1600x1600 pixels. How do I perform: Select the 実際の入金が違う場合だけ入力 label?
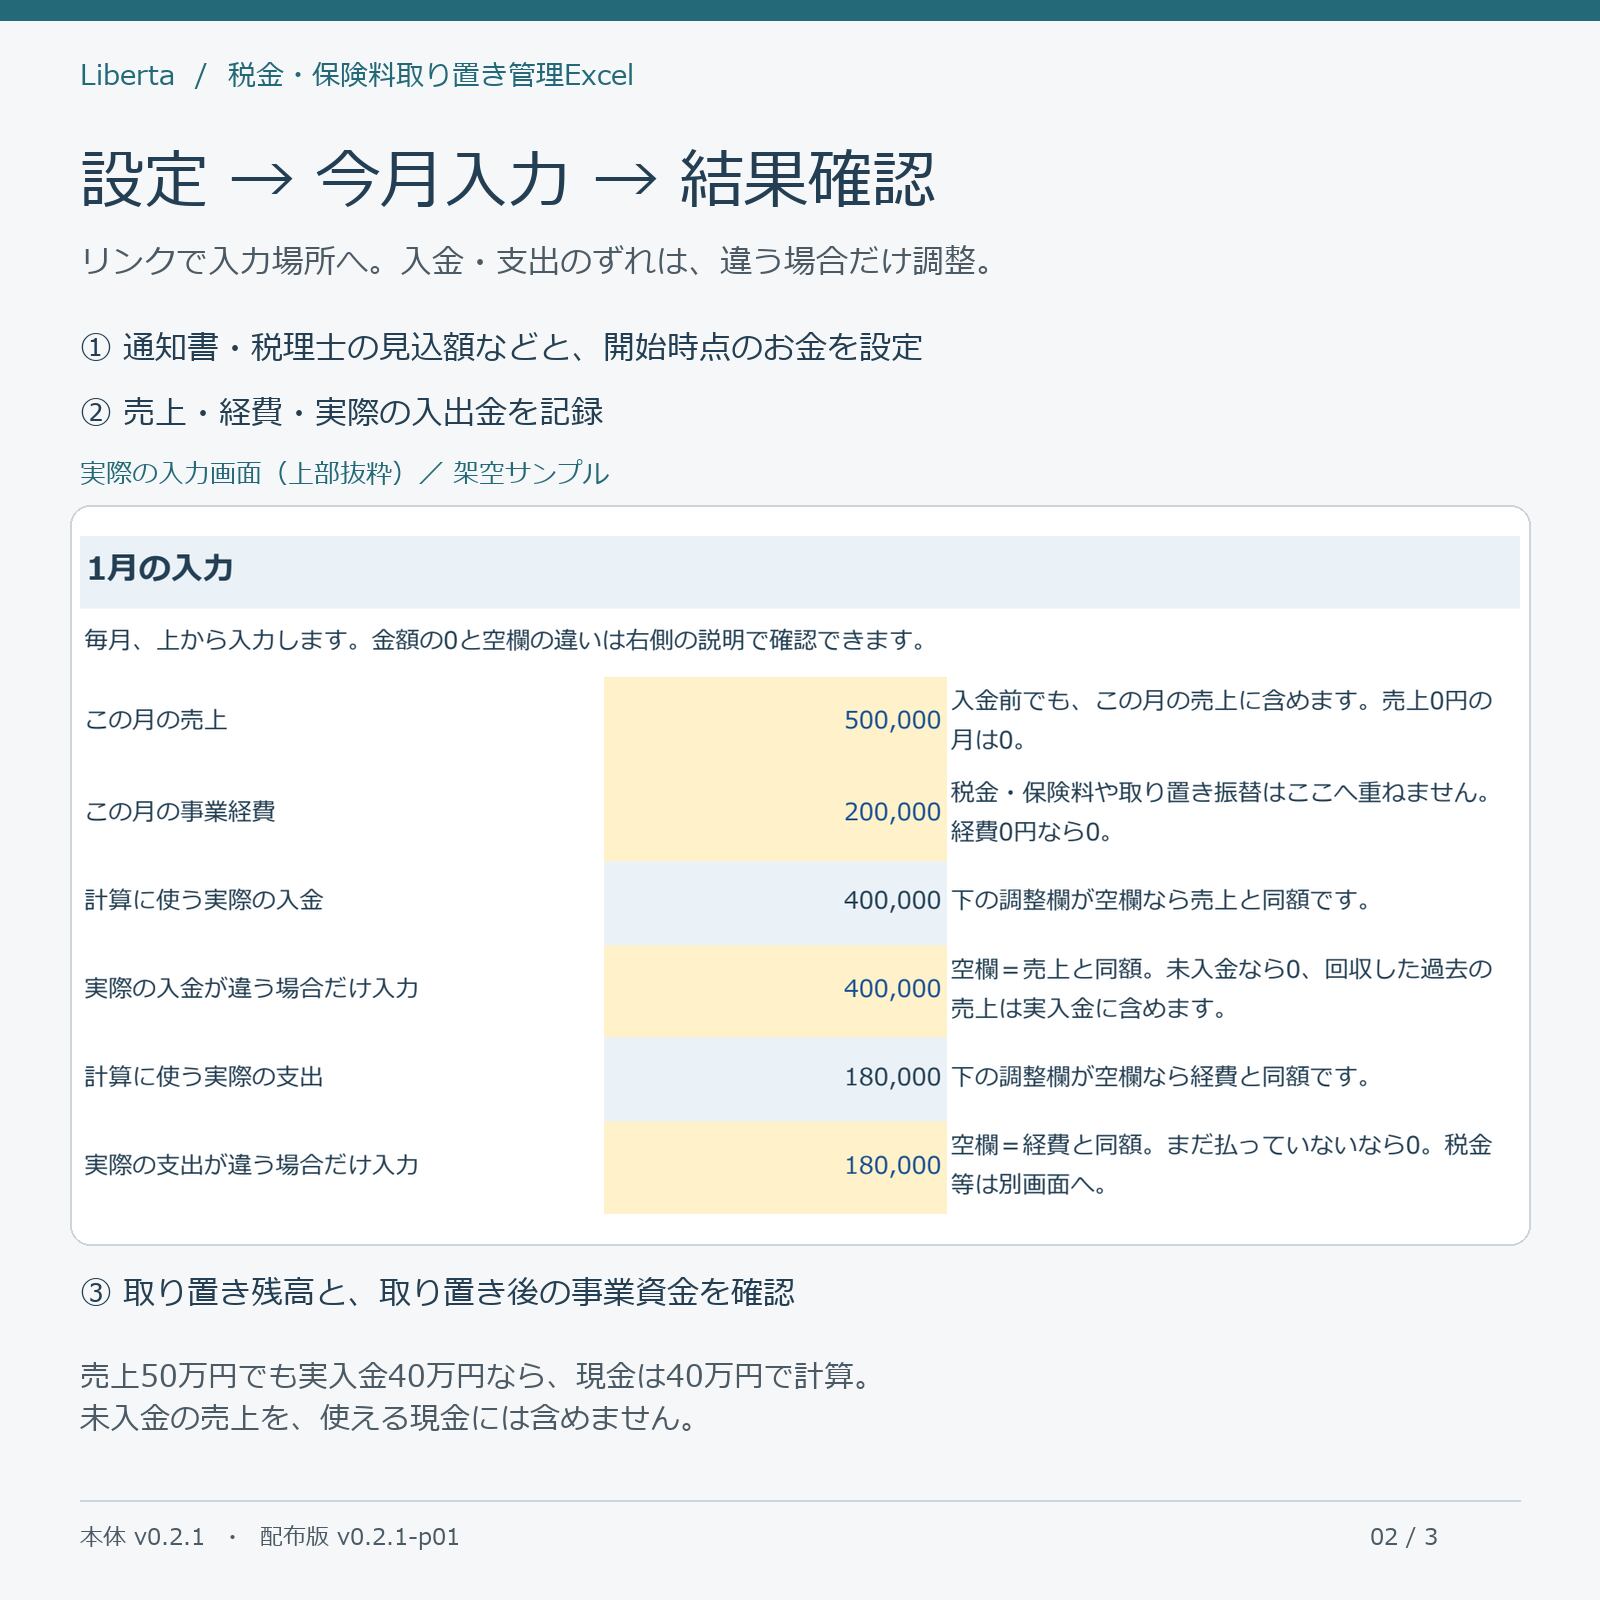(251, 988)
